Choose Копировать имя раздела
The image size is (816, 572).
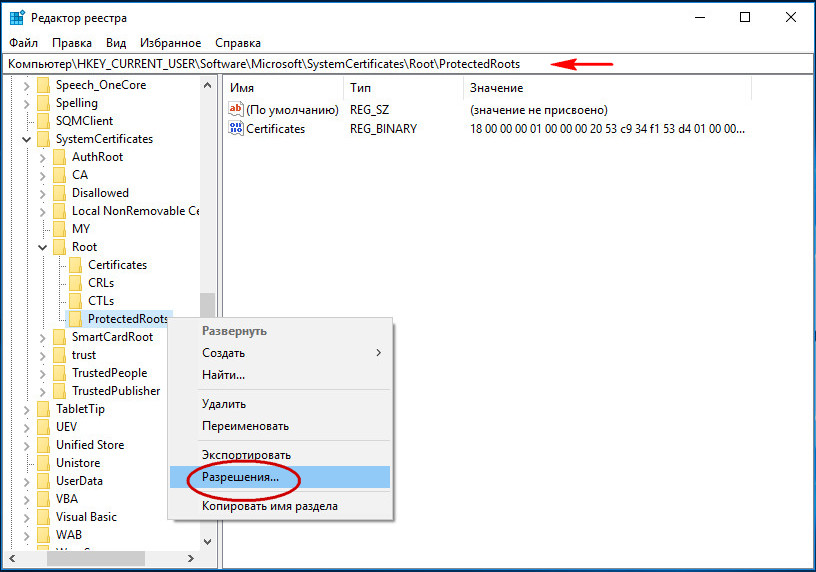[280, 506]
